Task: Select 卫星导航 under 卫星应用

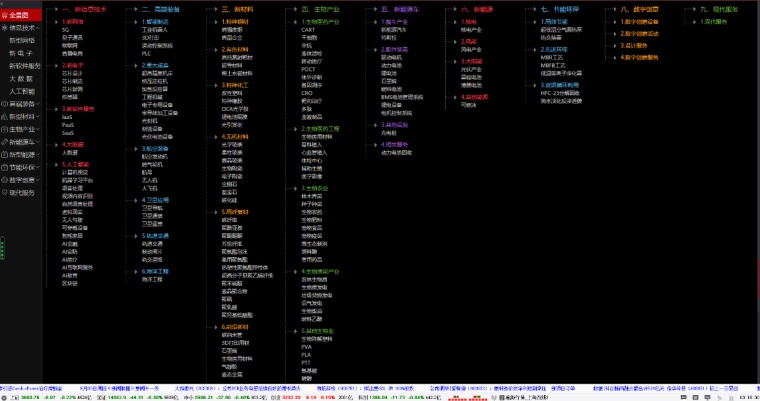Action: click(x=152, y=208)
